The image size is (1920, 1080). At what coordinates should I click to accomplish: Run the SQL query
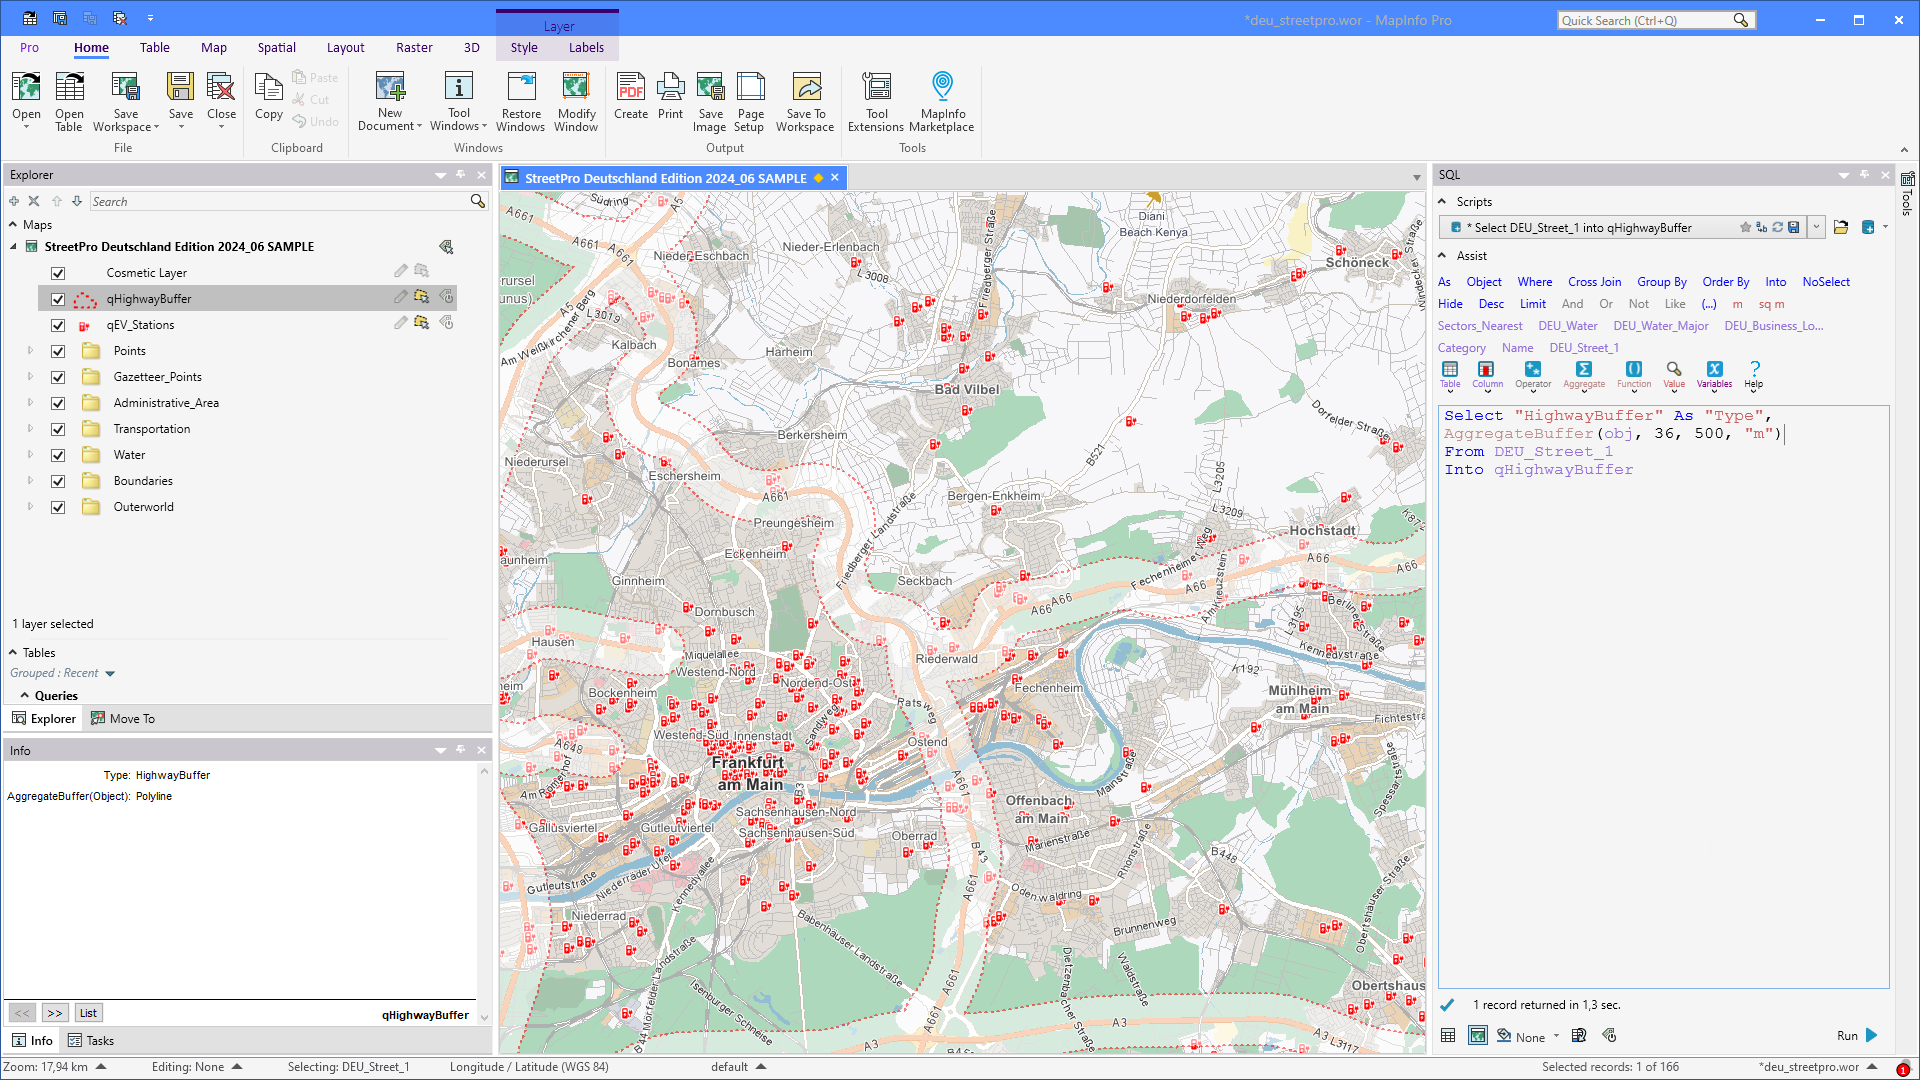(x=1858, y=1036)
